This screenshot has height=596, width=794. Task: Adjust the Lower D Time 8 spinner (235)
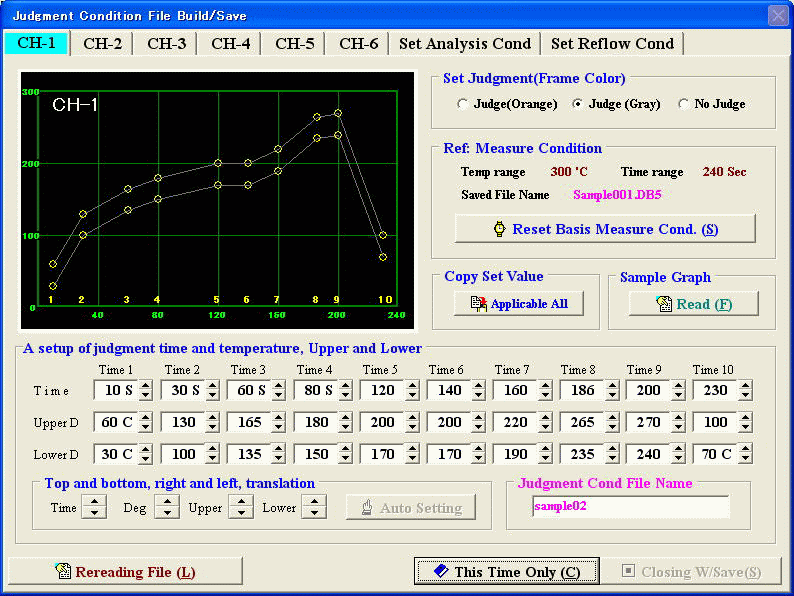coord(612,454)
